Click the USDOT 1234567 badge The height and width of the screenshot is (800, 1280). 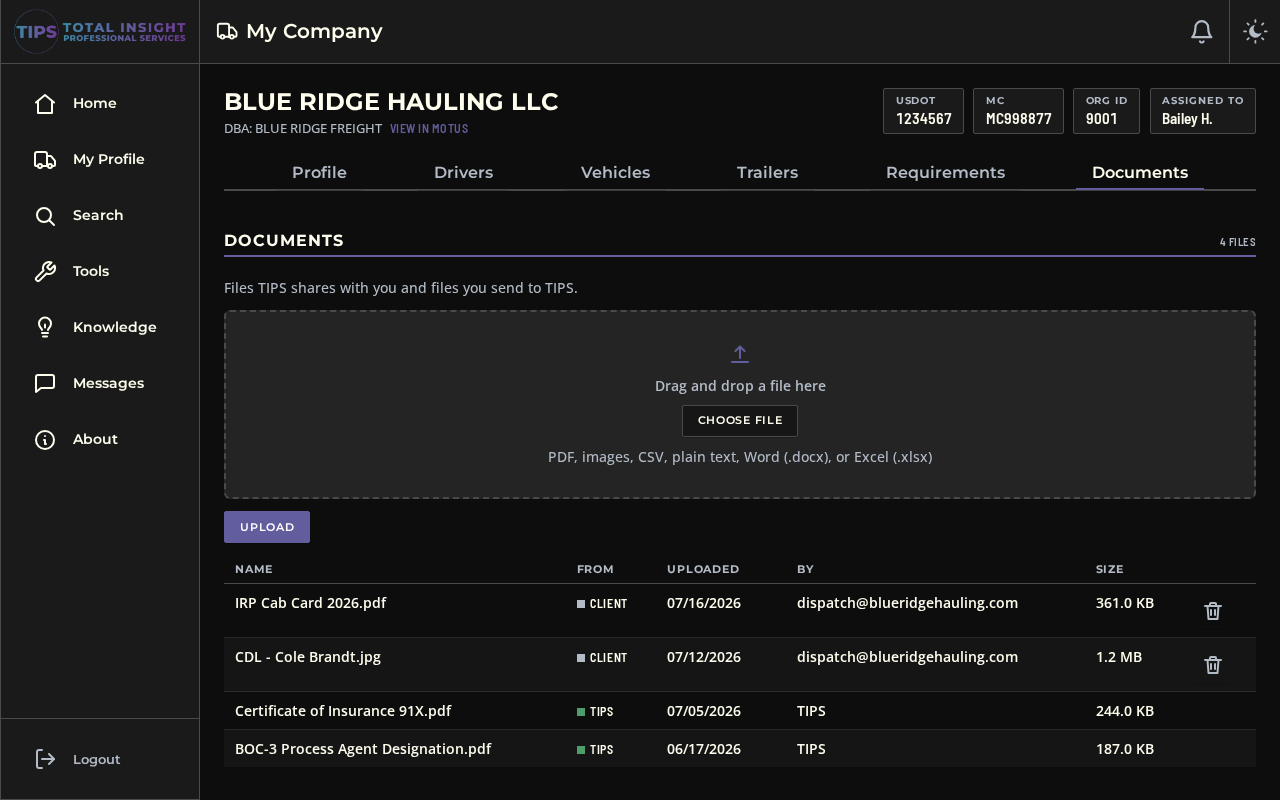(x=923, y=111)
